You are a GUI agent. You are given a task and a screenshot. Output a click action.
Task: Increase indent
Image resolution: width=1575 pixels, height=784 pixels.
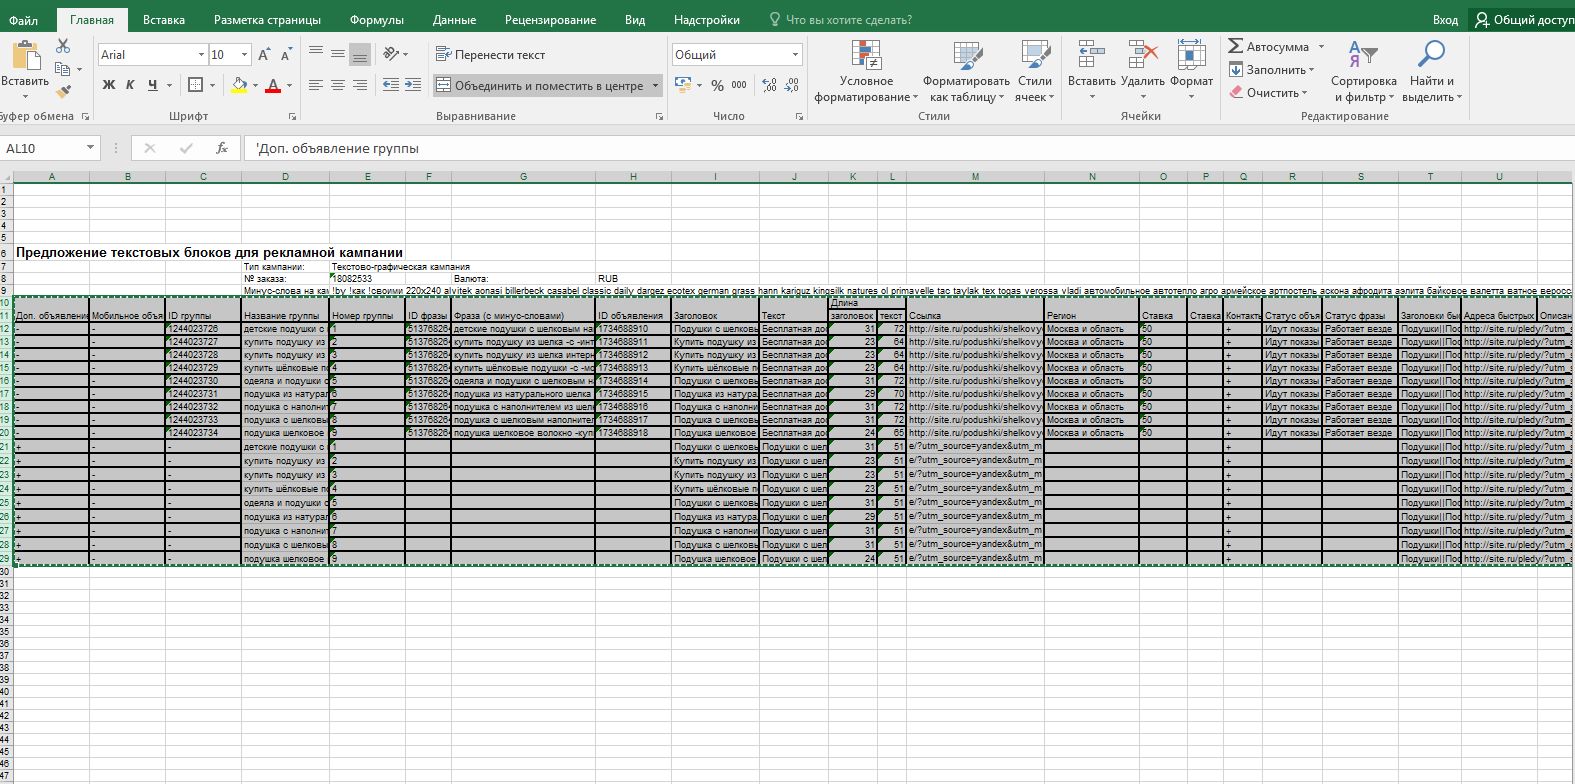pyautogui.click(x=413, y=85)
